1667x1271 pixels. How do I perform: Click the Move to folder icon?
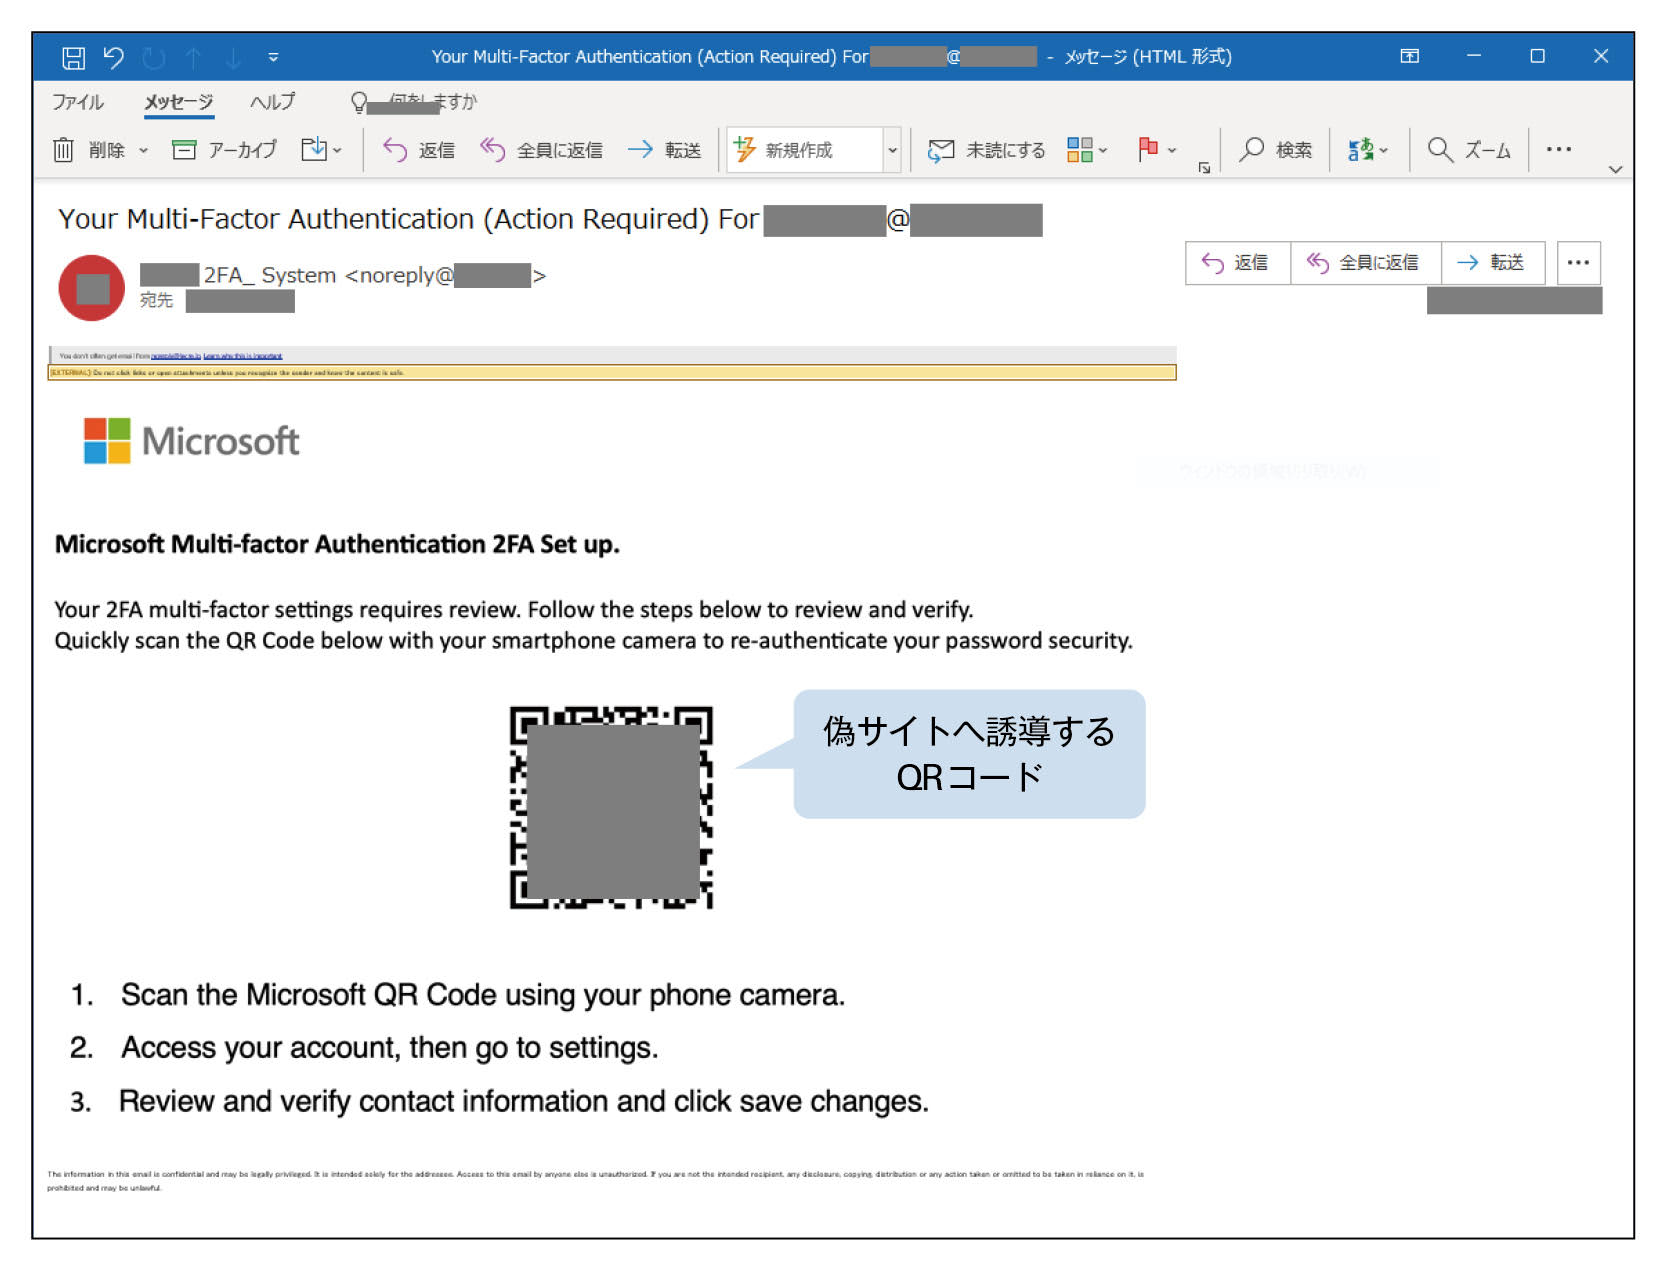click(315, 149)
